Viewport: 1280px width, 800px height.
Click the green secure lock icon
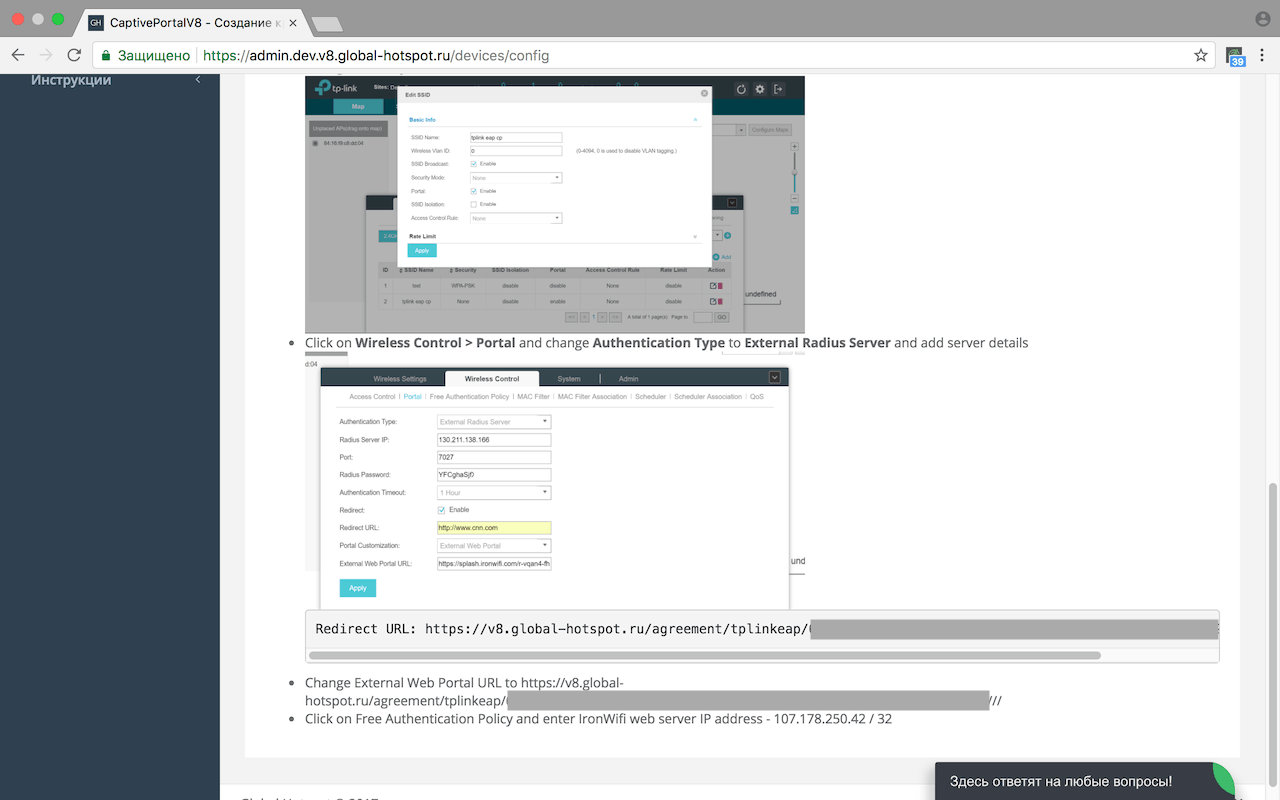point(106,56)
